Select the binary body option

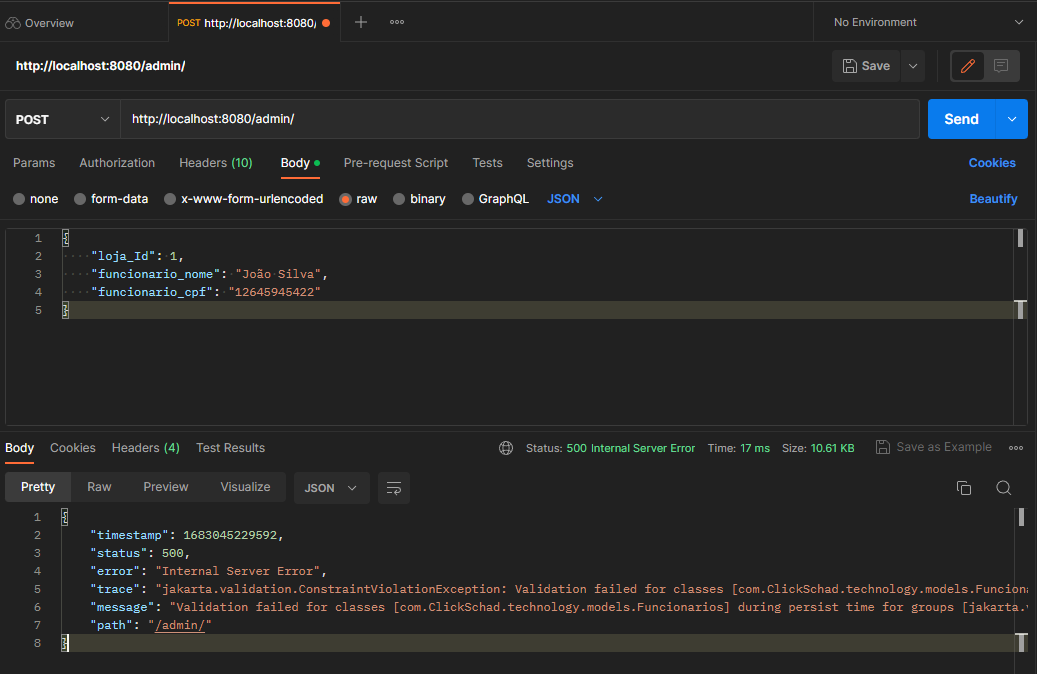point(419,199)
